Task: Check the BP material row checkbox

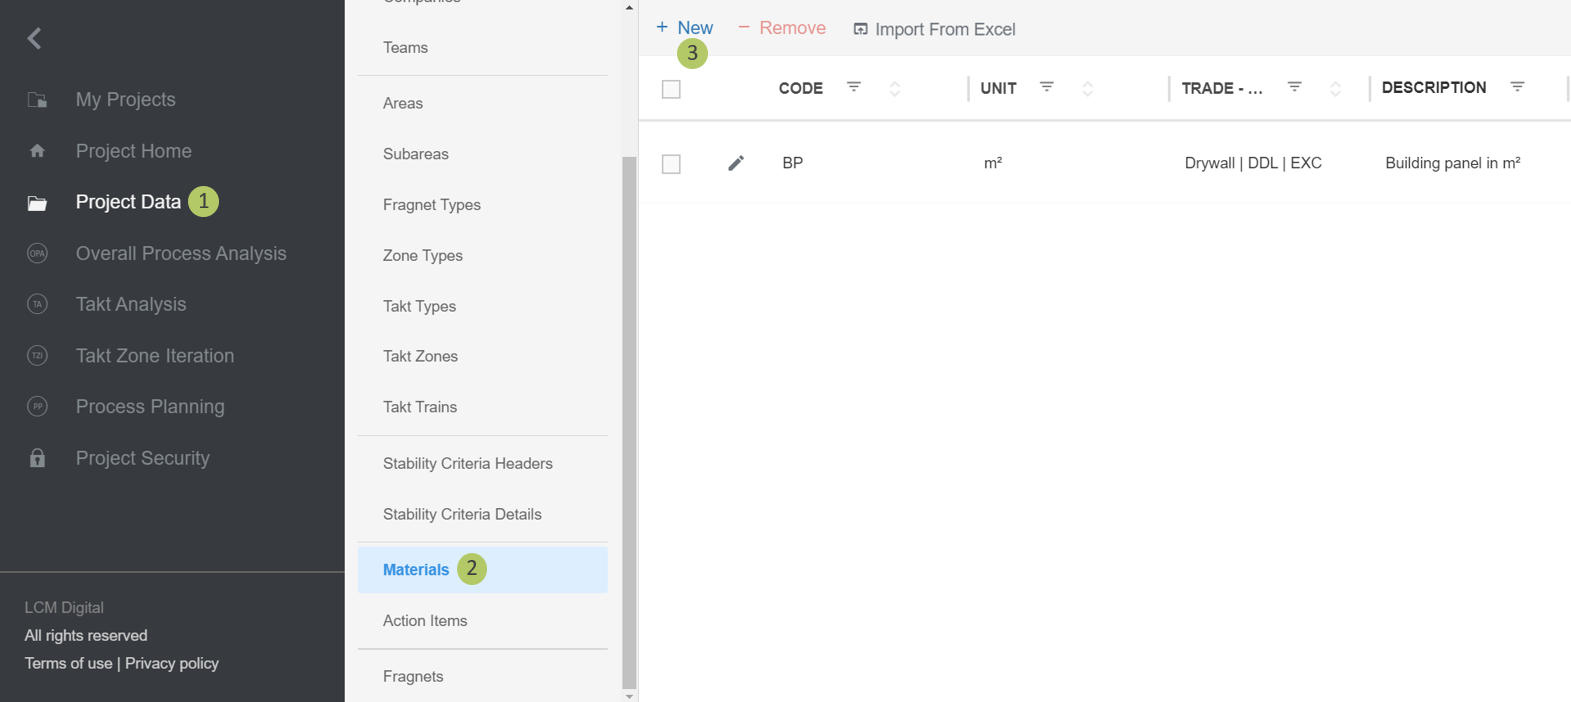Action: pyautogui.click(x=671, y=164)
